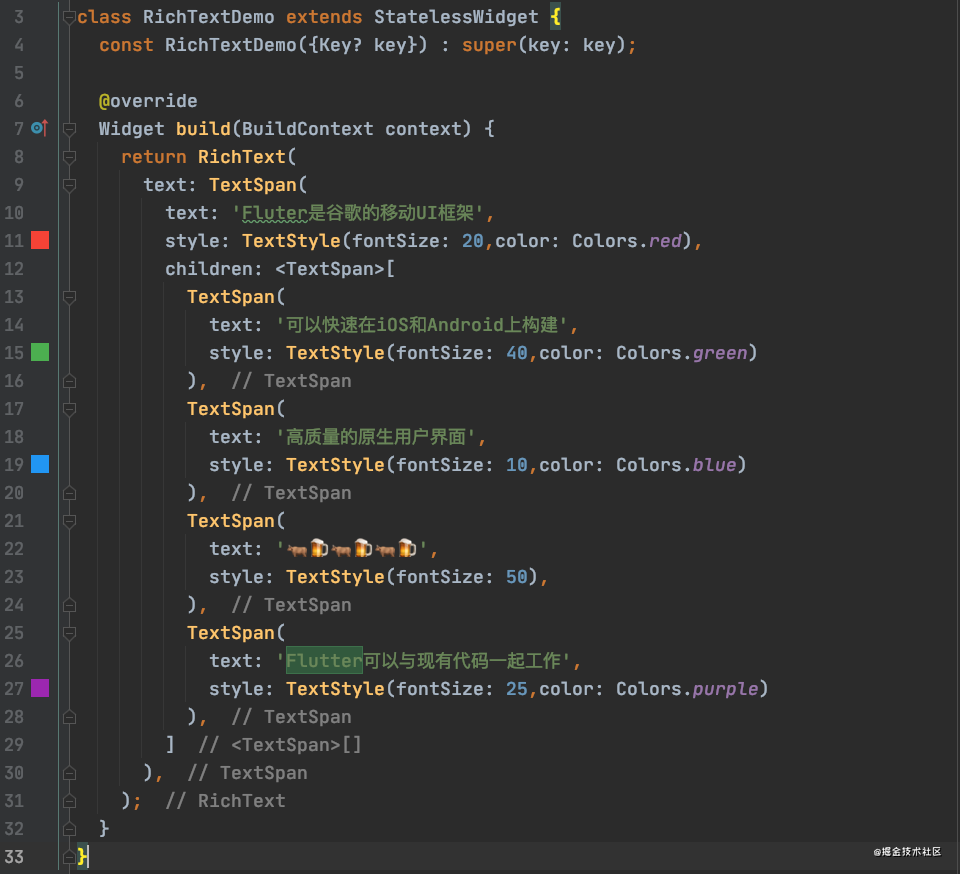Click fold end marker on line 31
Image resolution: width=960 pixels, height=874 pixels.
coord(69,801)
